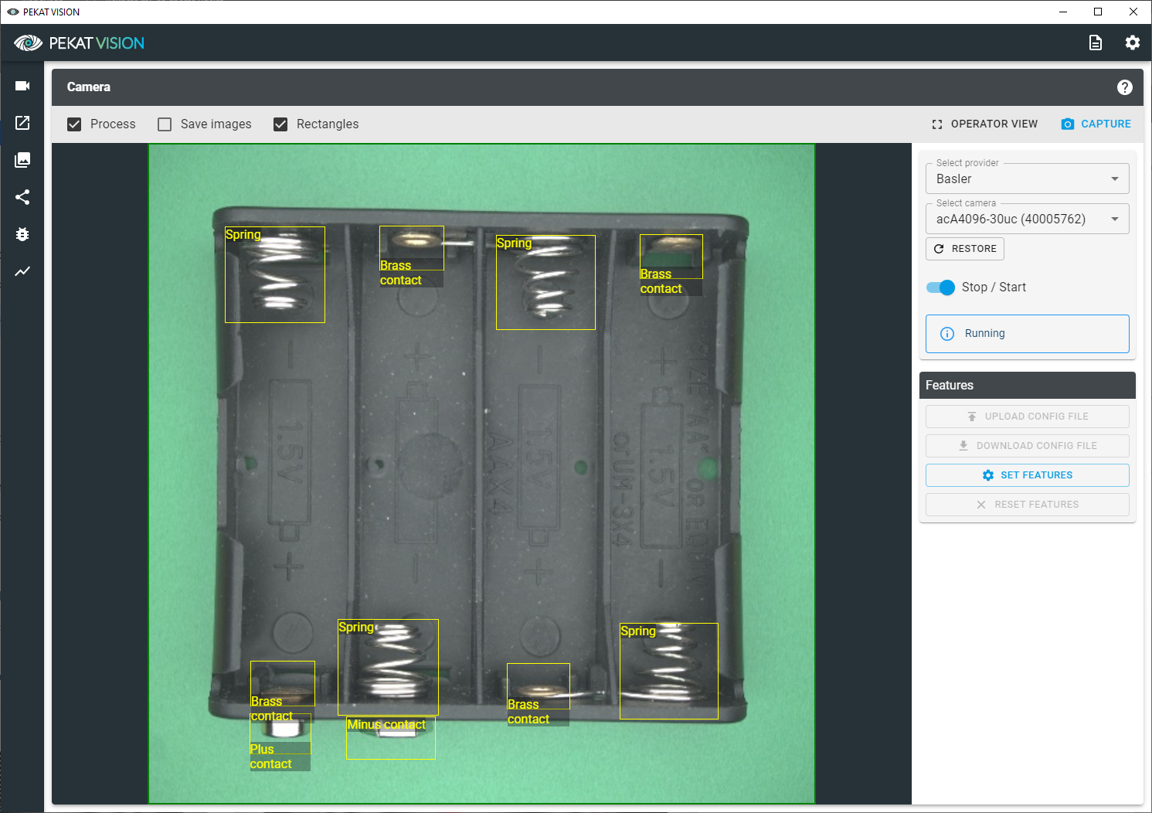This screenshot has width=1152, height=813.
Task: Click the Set Features button
Action: 1027,475
